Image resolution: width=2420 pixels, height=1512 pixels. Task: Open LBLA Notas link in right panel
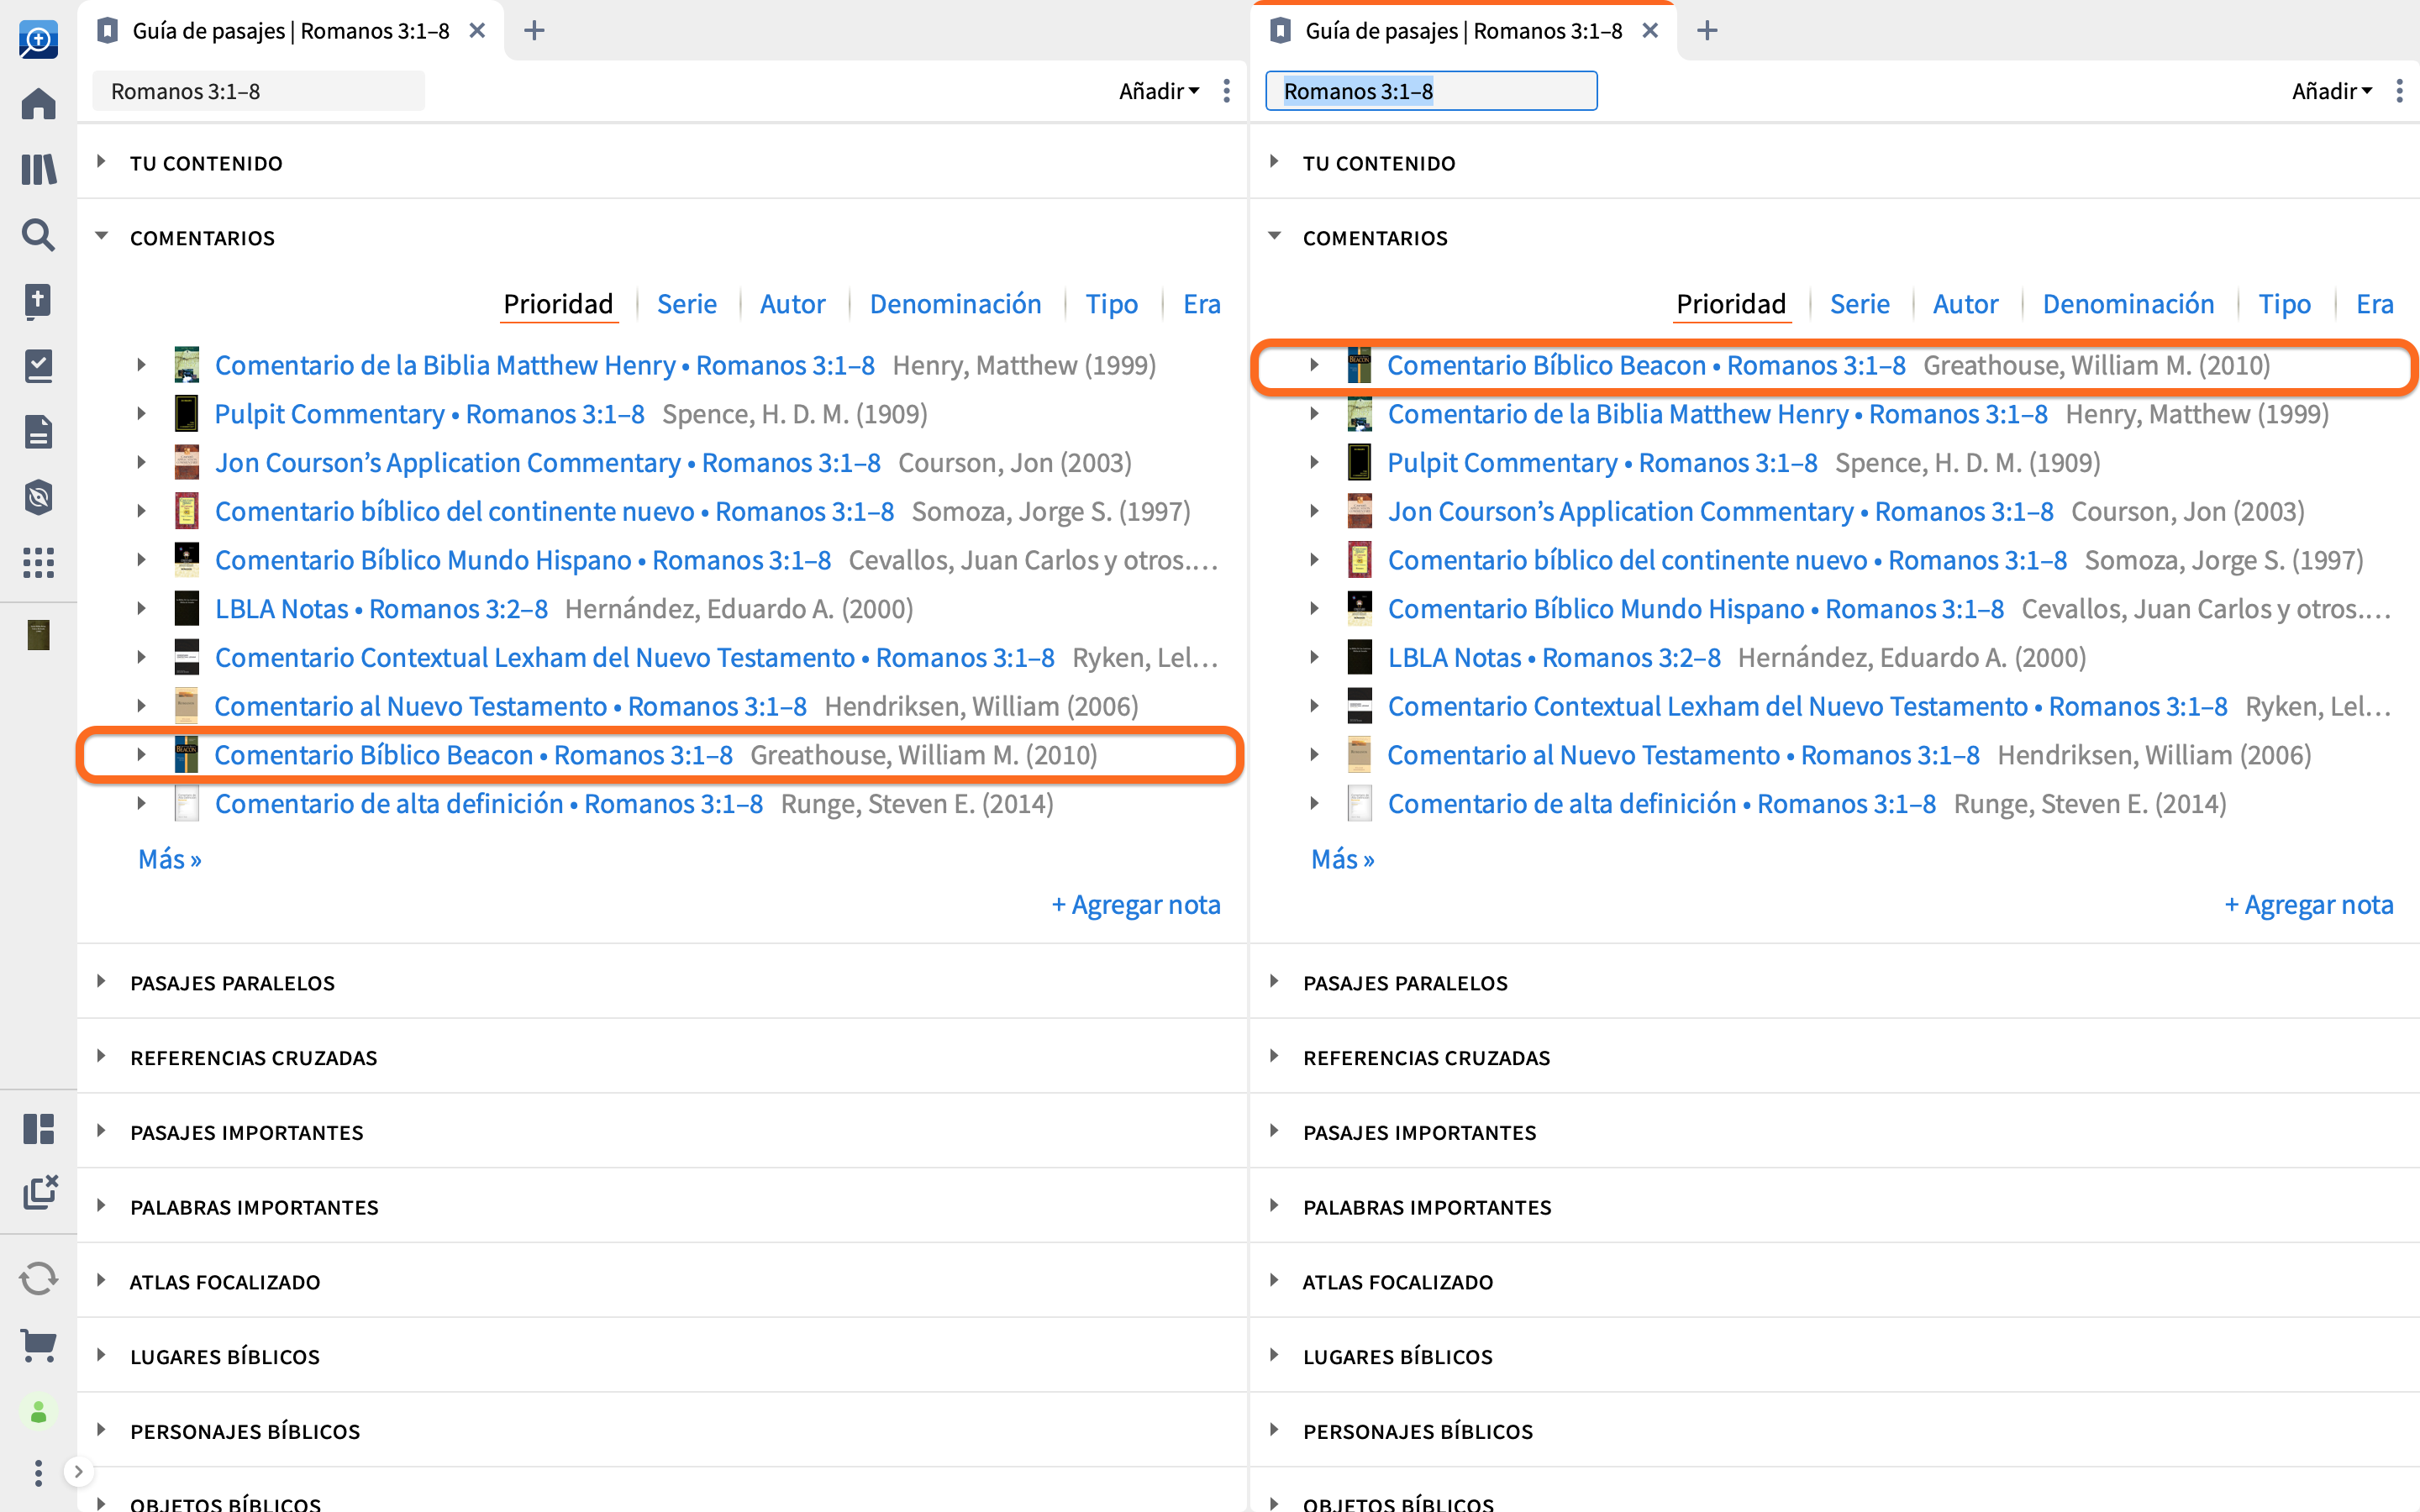click(1554, 658)
